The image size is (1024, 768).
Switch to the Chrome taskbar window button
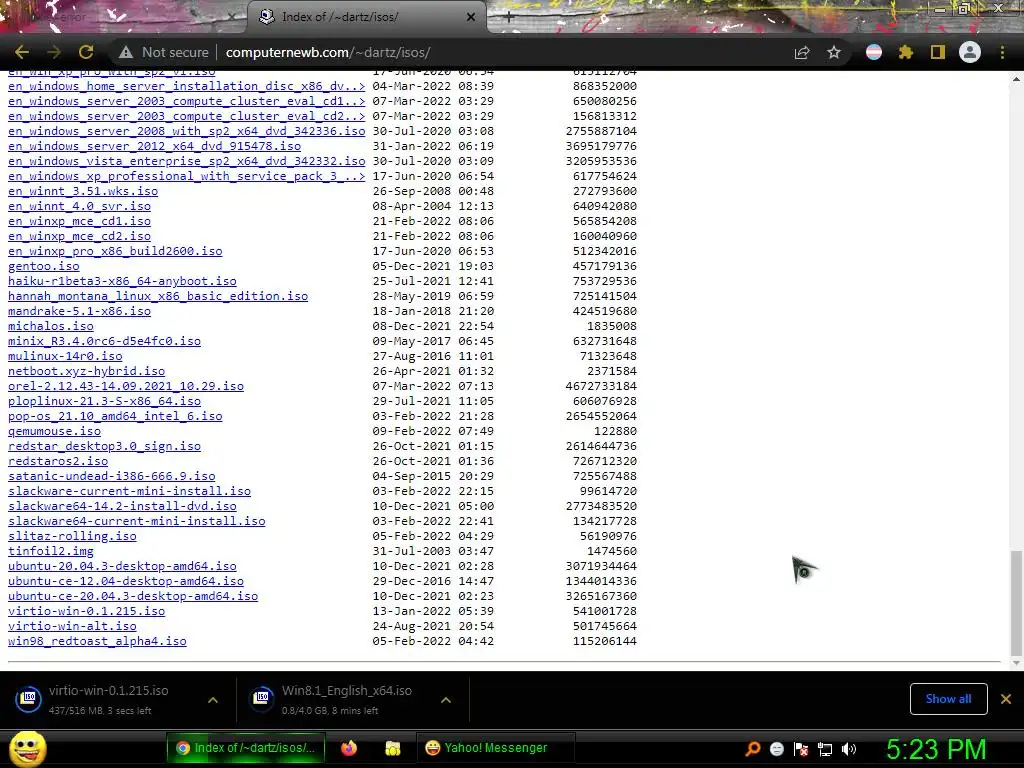(x=246, y=748)
